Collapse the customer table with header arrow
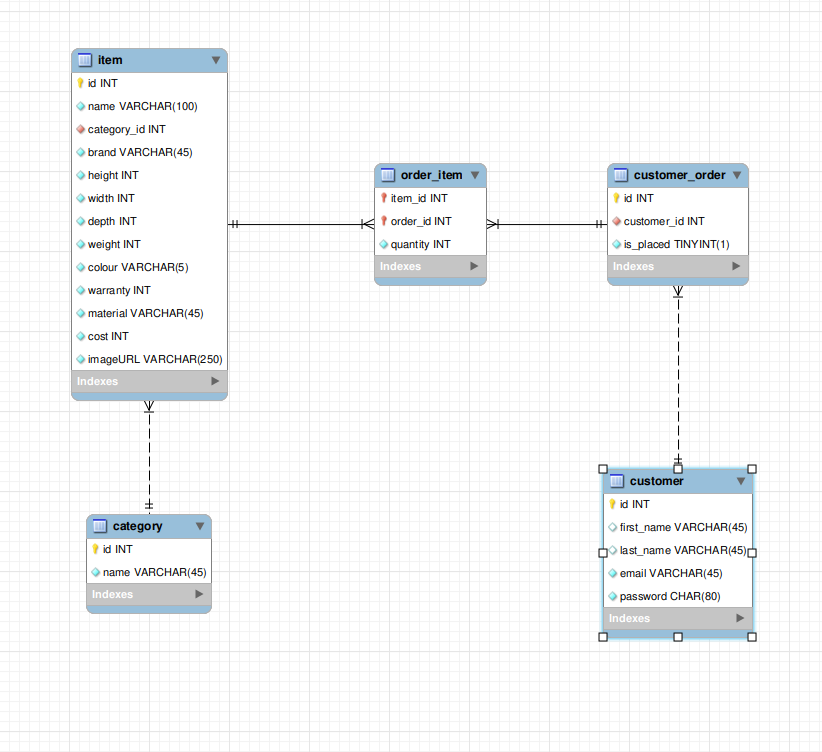The width and height of the screenshot is (822, 752). click(x=741, y=481)
